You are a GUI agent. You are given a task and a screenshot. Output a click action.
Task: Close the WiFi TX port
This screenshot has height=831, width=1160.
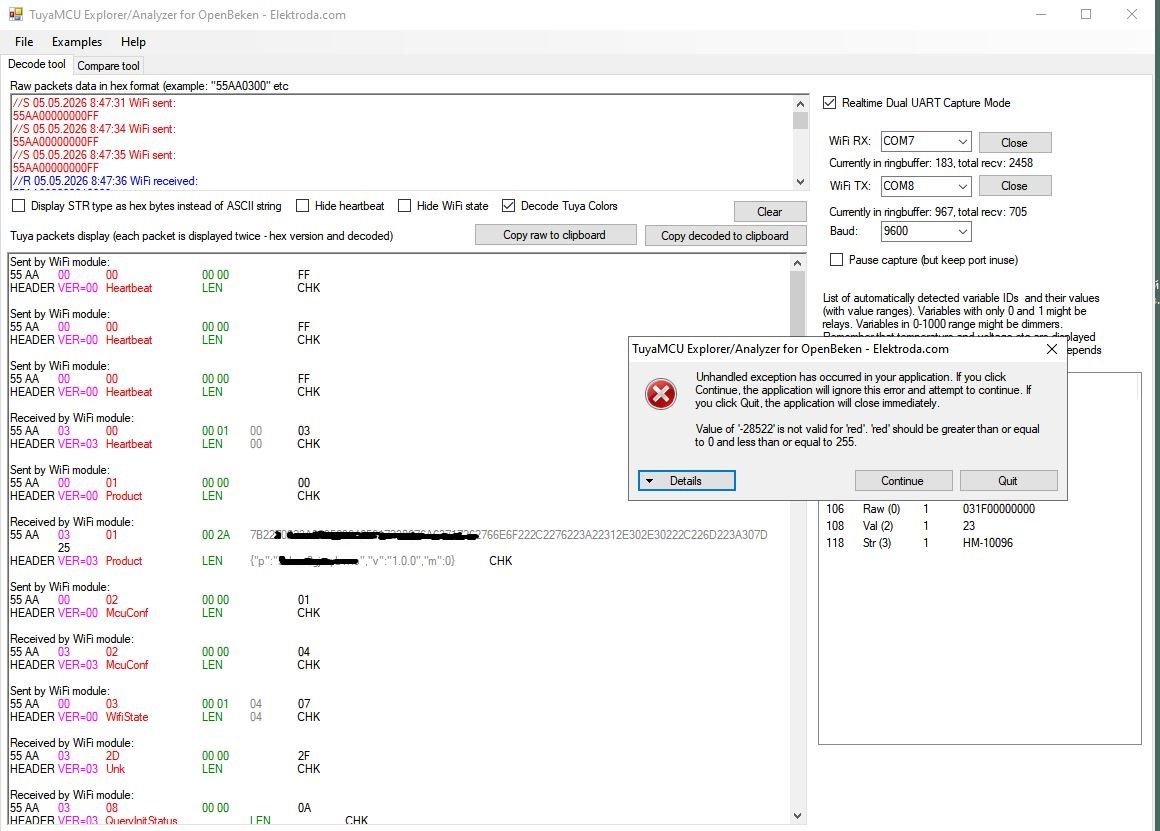(1014, 186)
